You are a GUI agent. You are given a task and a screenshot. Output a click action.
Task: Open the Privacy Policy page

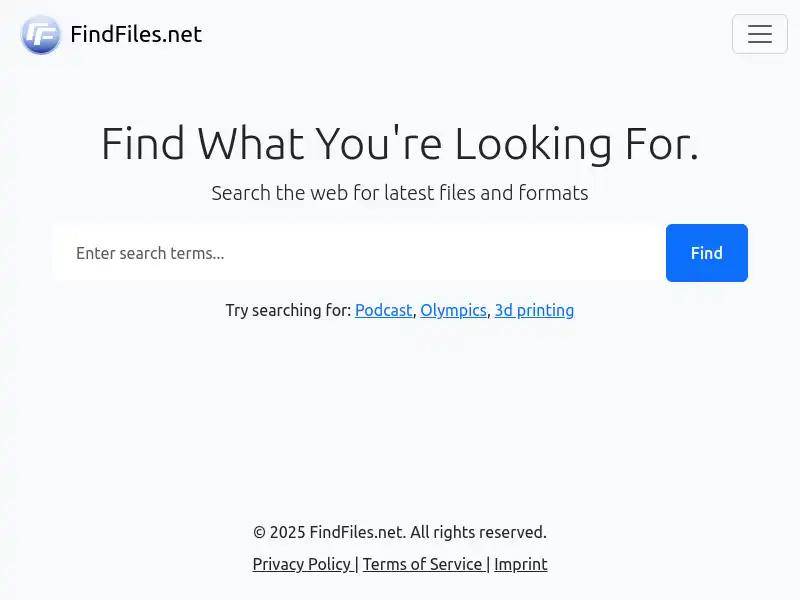click(x=302, y=564)
